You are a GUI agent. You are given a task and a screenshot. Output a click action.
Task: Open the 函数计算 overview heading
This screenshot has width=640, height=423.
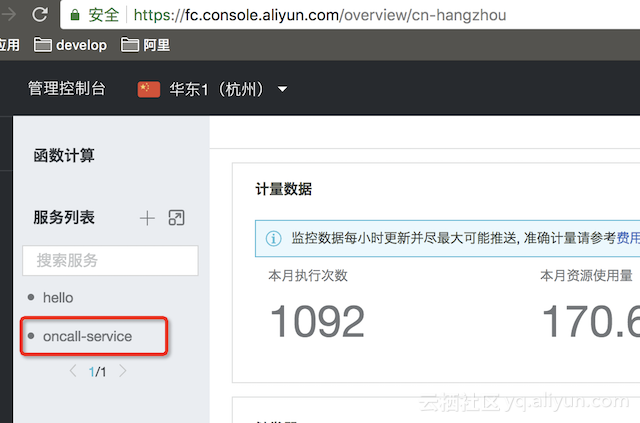64,156
